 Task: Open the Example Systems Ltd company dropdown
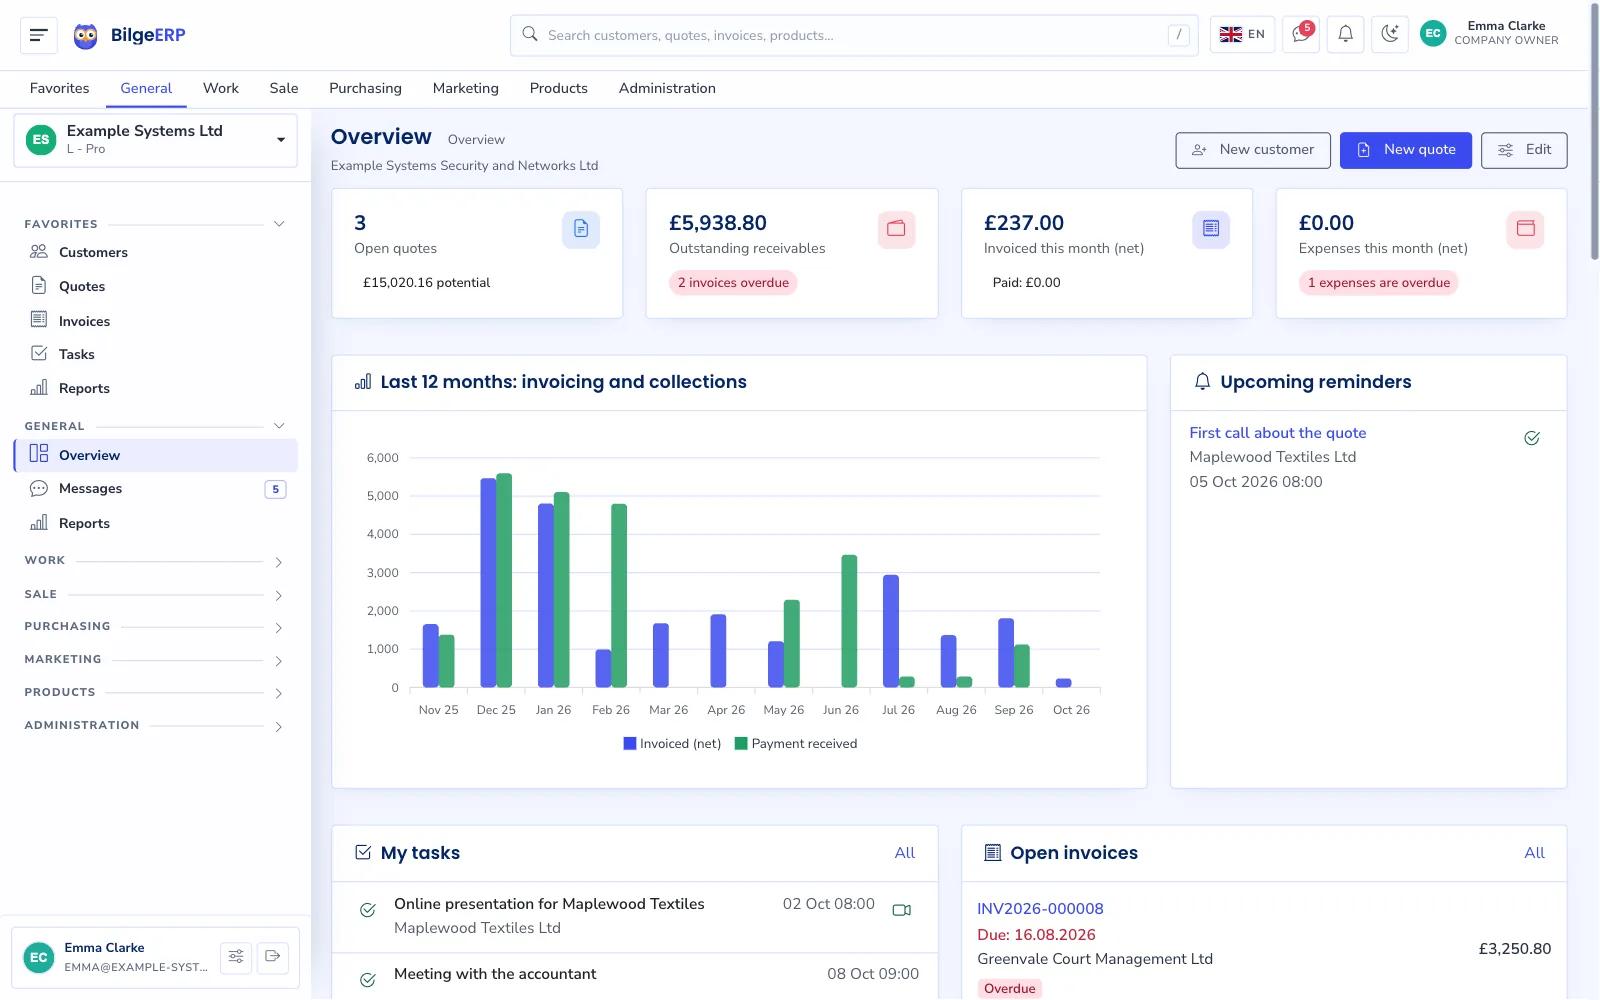point(155,140)
